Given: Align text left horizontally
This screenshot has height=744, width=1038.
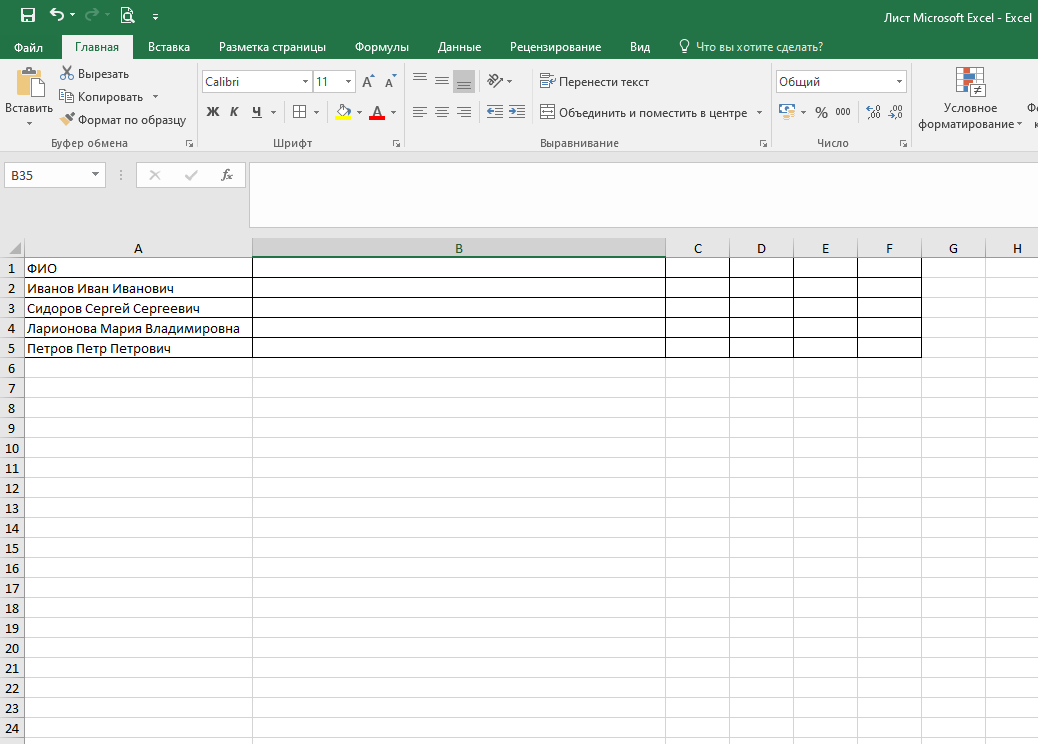Looking at the screenshot, I should click(x=420, y=112).
